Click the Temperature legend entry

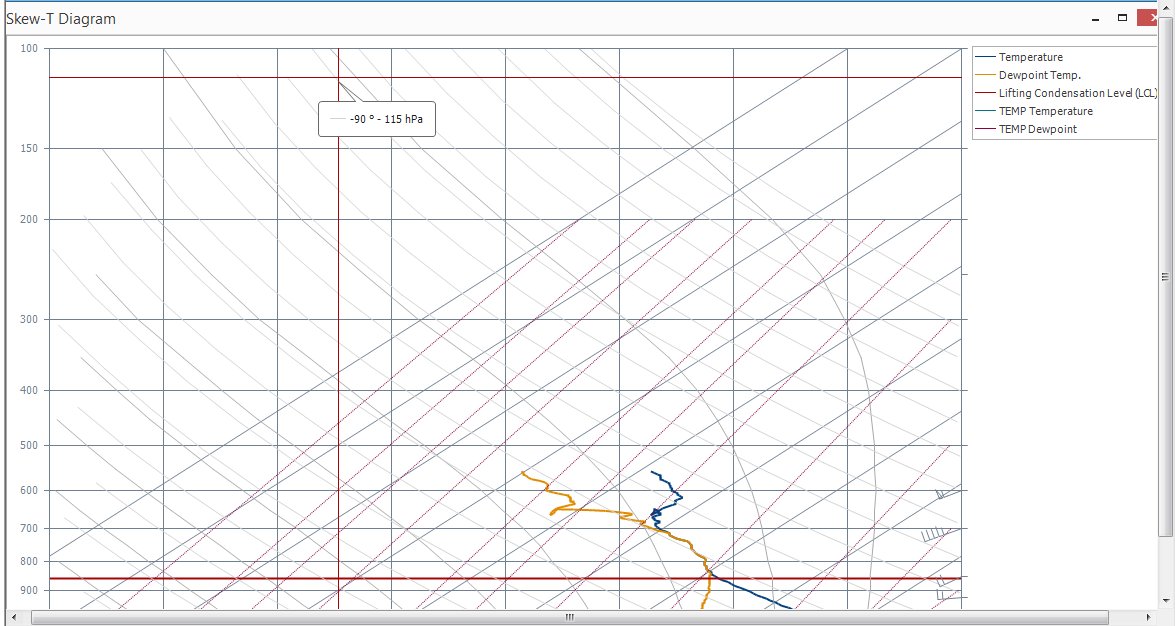1030,57
